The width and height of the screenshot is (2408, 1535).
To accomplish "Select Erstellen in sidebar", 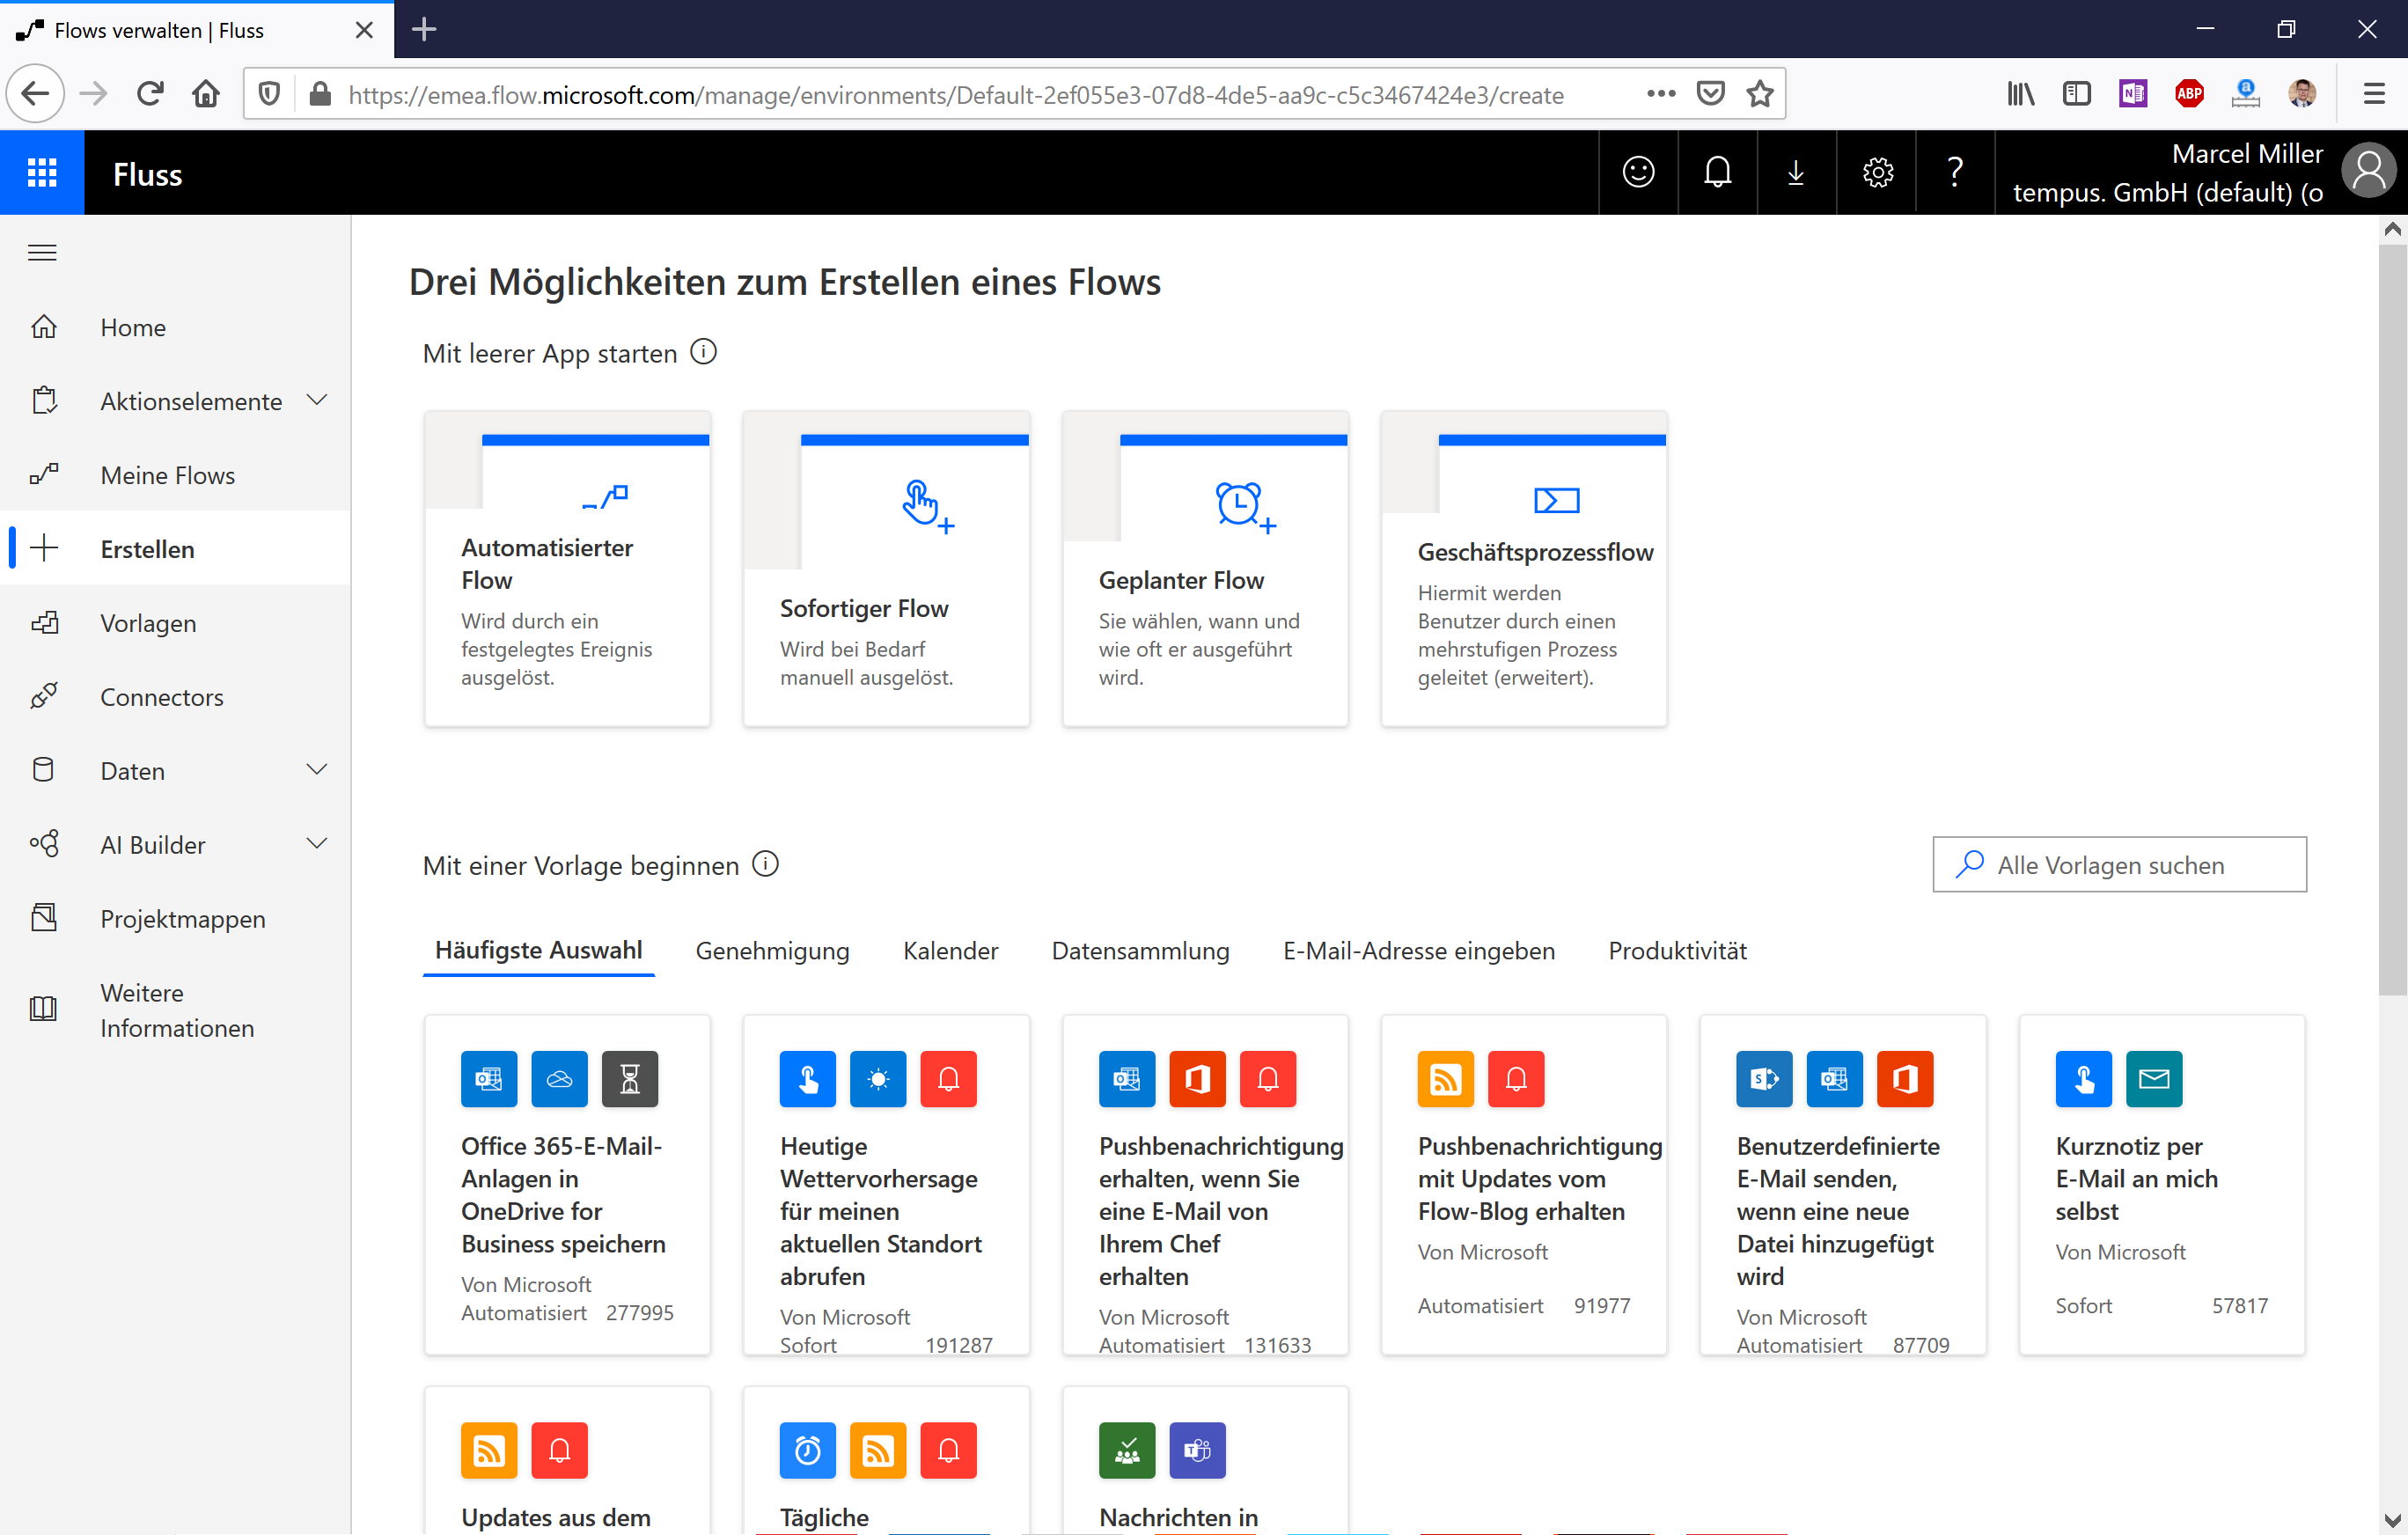I will 175,549.
